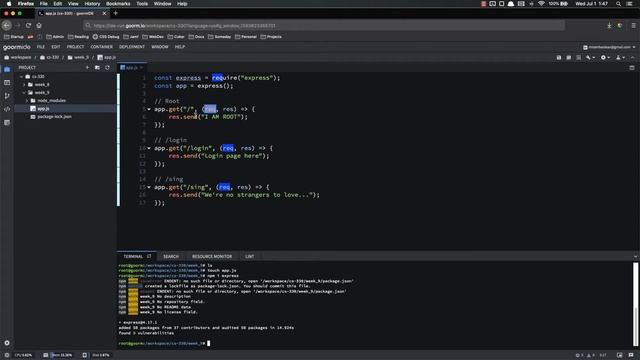The height and width of the screenshot is (360, 640).
Task: Open the DEPLOYMENT menu
Action: click(x=132, y=47)
